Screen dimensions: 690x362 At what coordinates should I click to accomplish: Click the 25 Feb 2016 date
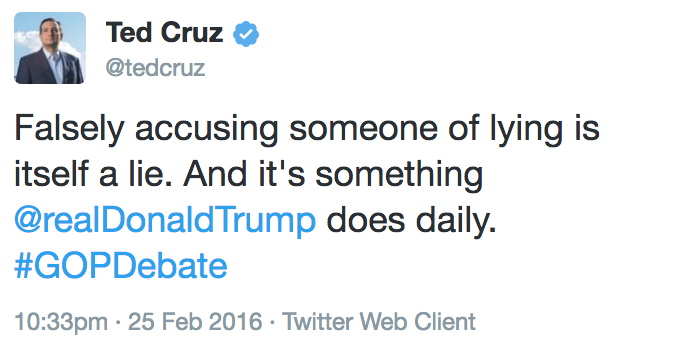click(x=195, y=322)
